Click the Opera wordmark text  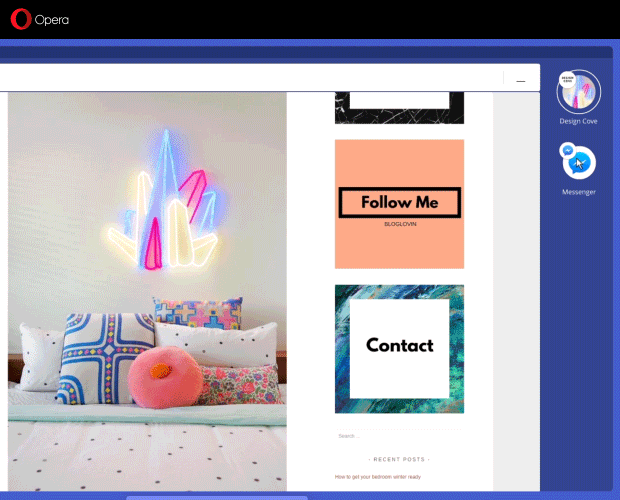(52, 19)
